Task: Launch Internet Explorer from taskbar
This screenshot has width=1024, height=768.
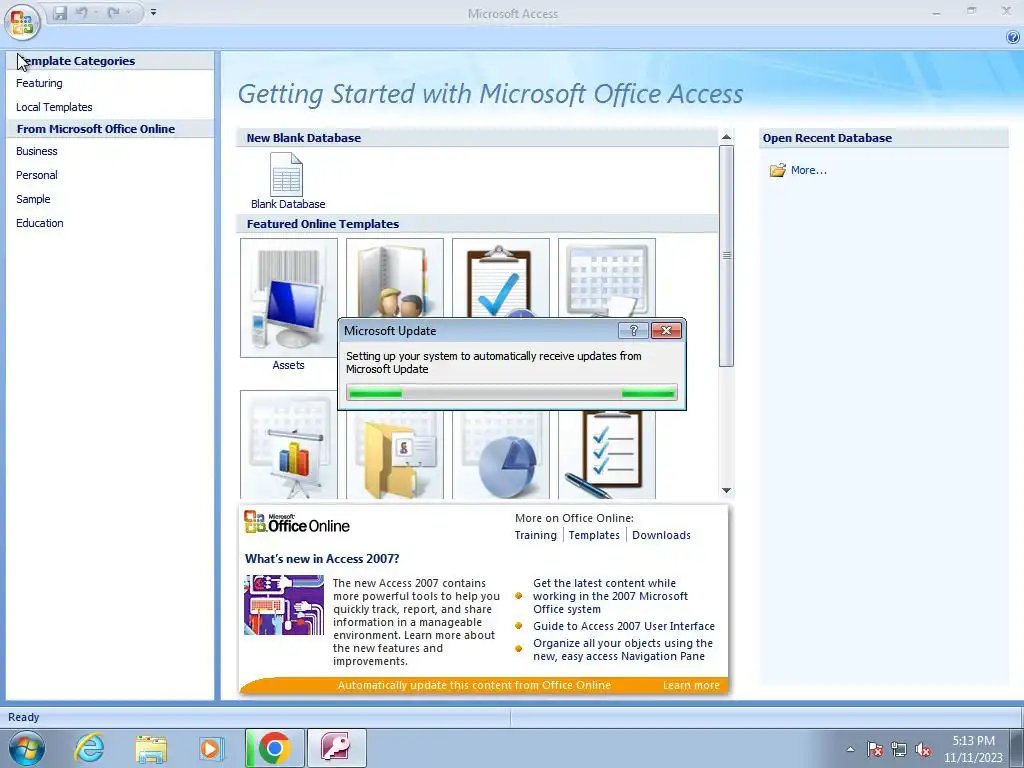Action: click(x=89, y=748)
